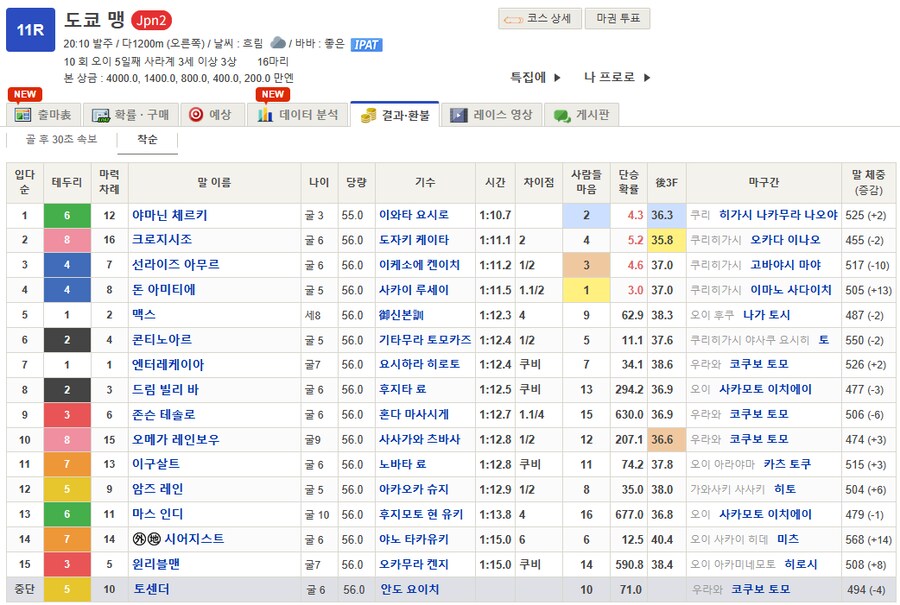Click the 마권 투표 button
This screenshot has height=605, width=900.
pos(620,19)
